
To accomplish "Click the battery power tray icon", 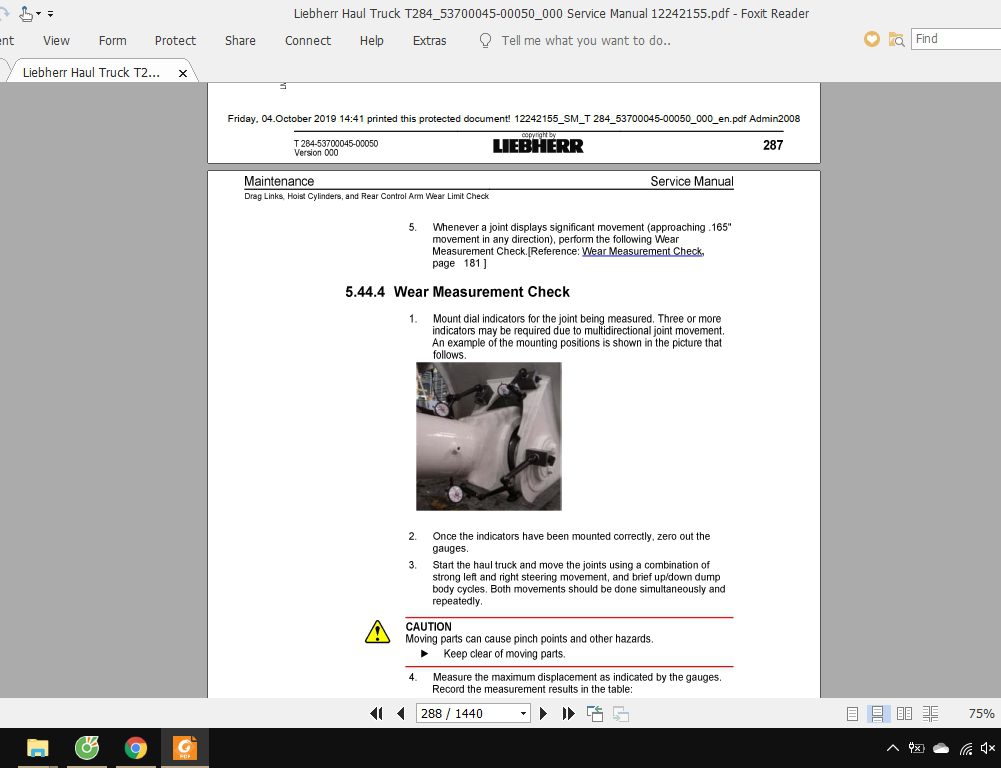I will click(x=916, y=748).
